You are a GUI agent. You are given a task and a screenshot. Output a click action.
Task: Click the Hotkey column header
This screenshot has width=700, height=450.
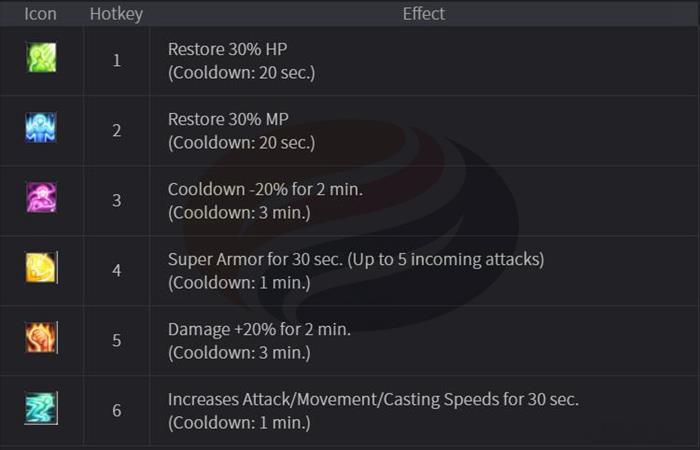coord(116,14)
